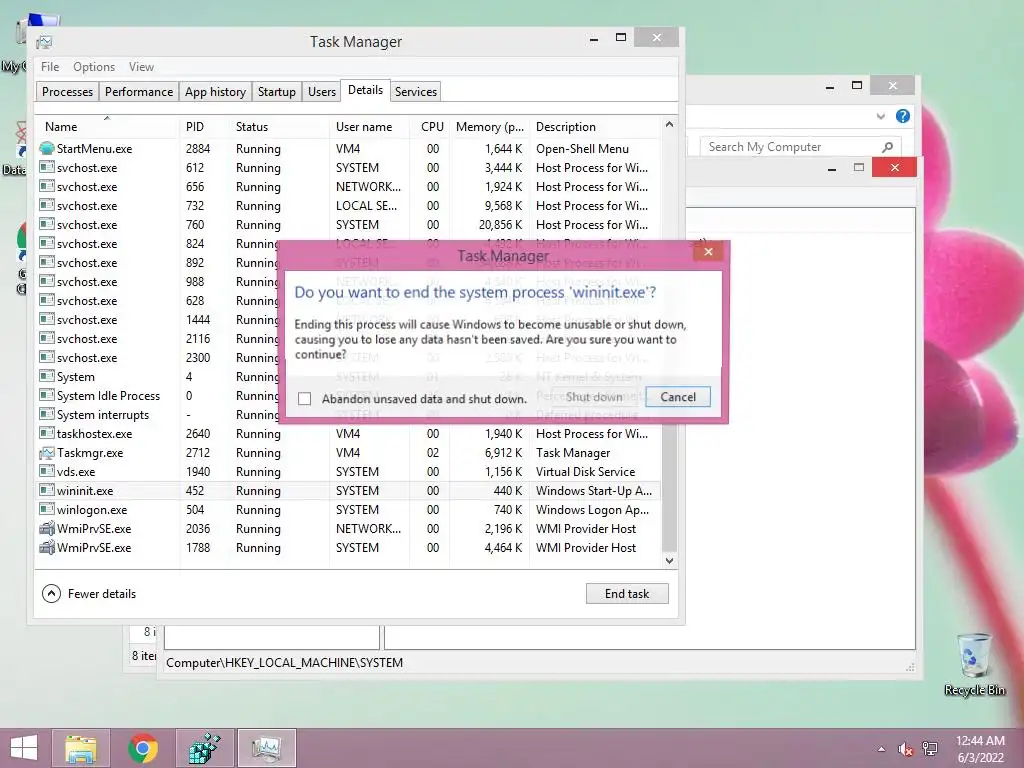Click Open-Shell Menu description text
This screenshot has height=768, width=1024.
coord(582,148)
